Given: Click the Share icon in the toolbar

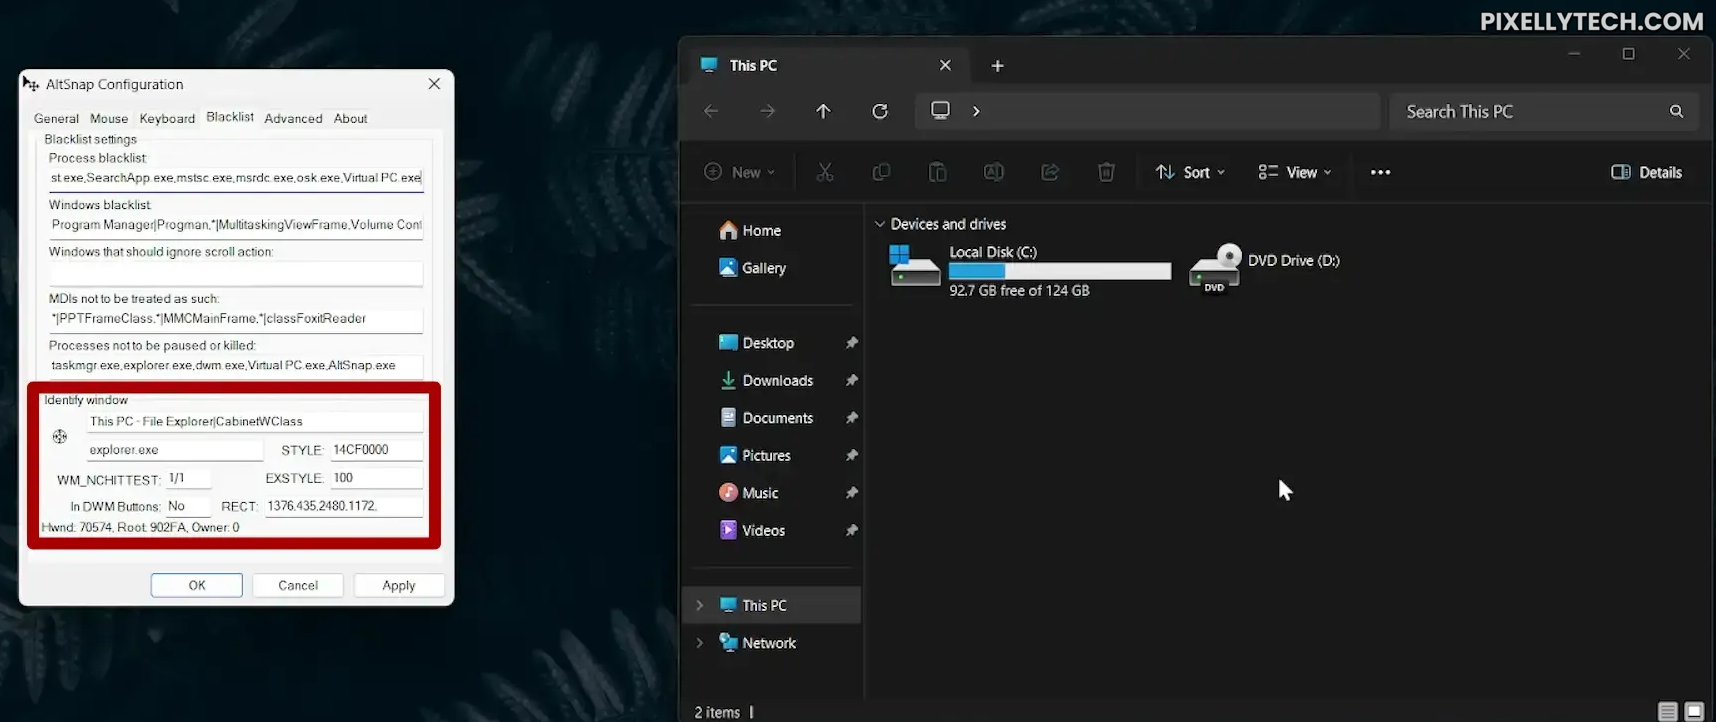Looking at the screenshot, I should 1050,172.
